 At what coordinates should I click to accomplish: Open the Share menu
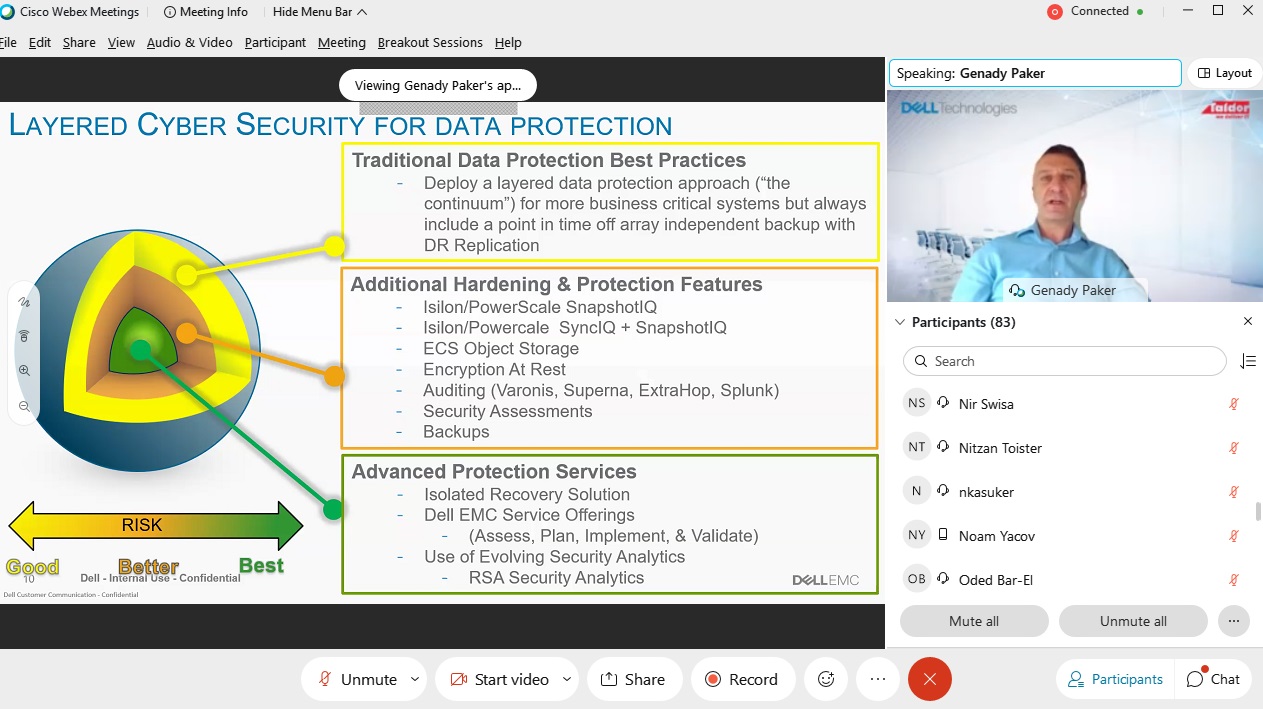79,43
